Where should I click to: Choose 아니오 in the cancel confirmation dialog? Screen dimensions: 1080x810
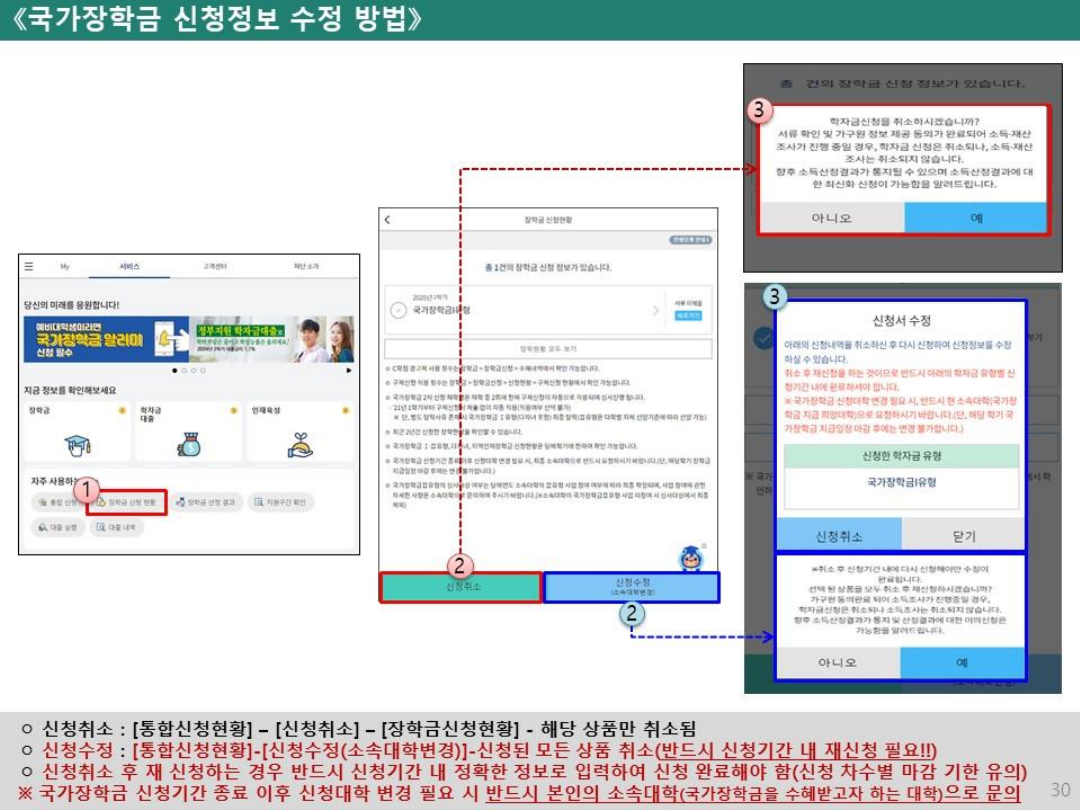[x=831, y=218]
